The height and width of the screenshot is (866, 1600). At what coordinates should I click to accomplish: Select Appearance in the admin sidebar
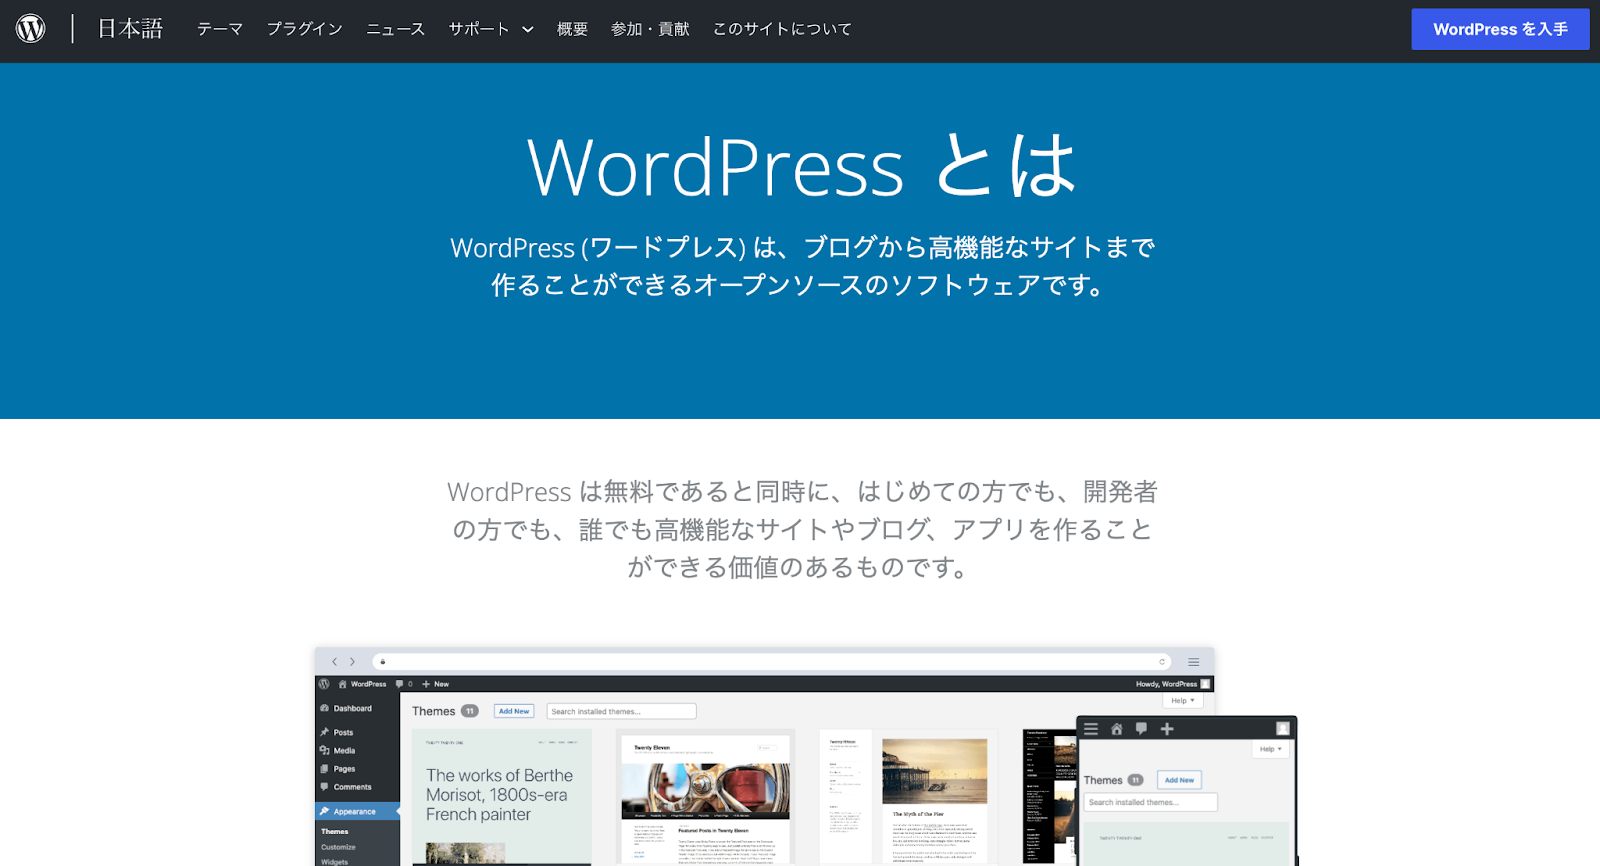tap(357, 811)
